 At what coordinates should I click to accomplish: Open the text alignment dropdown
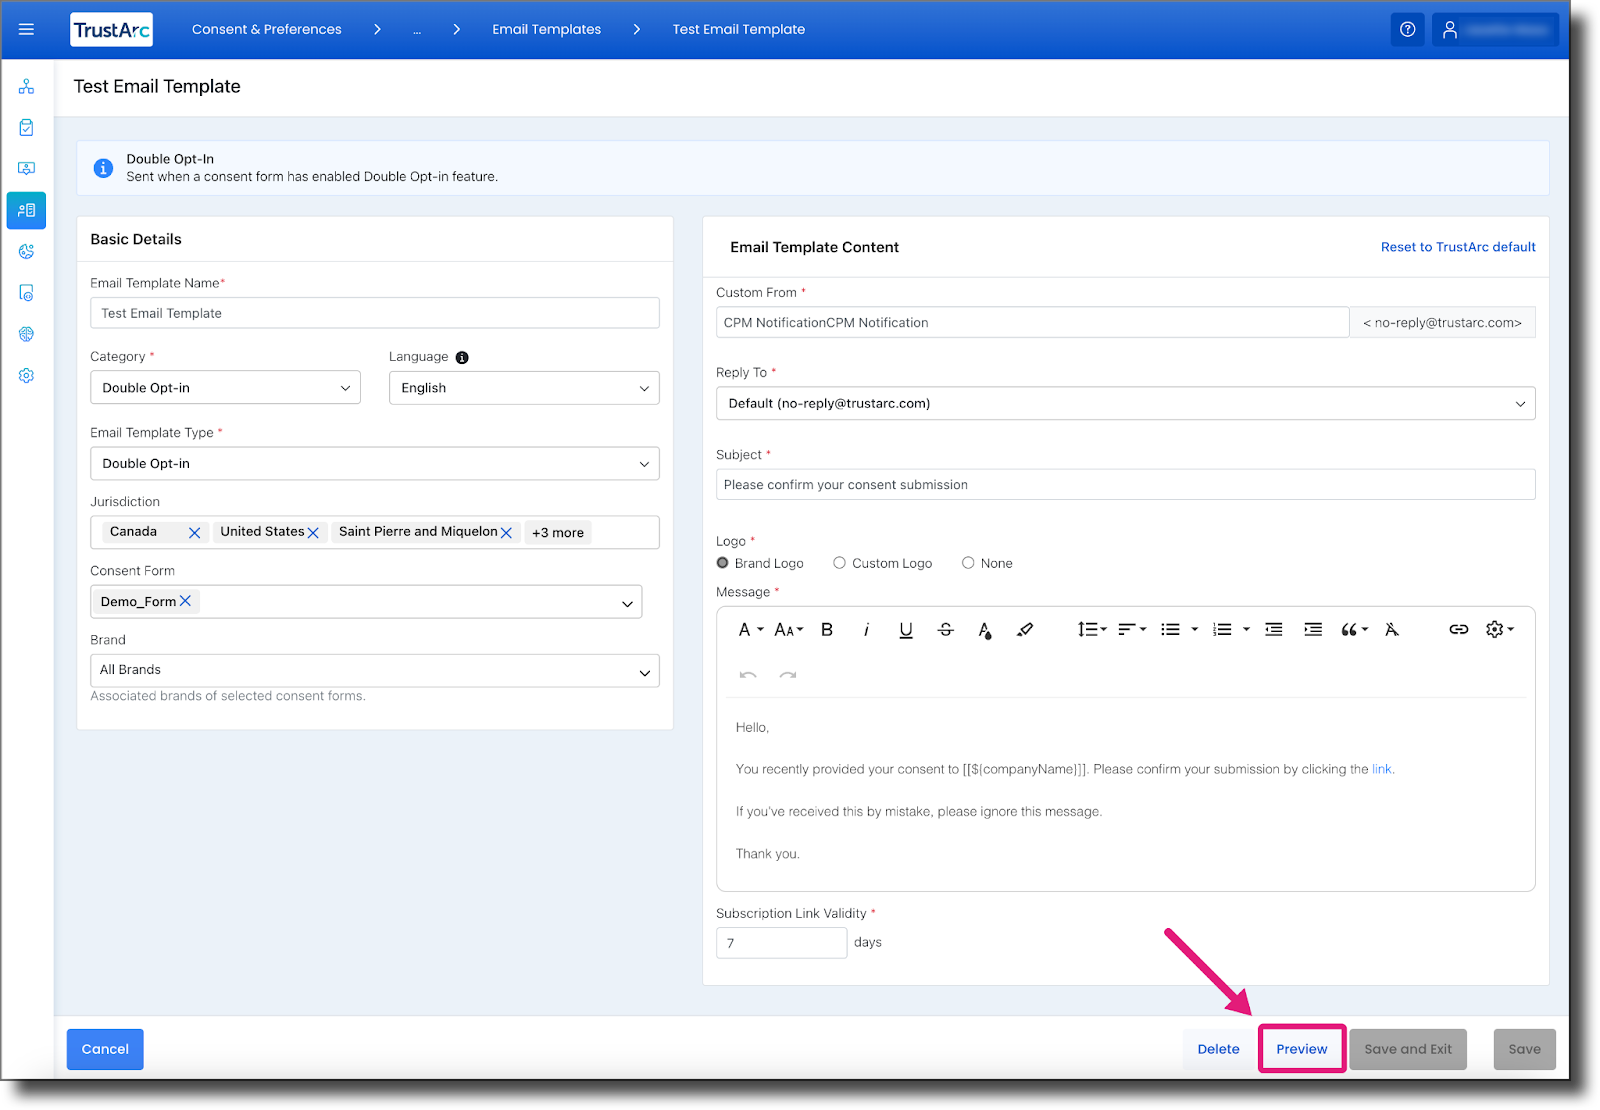pyautogui.click(x=1132, y=630)
